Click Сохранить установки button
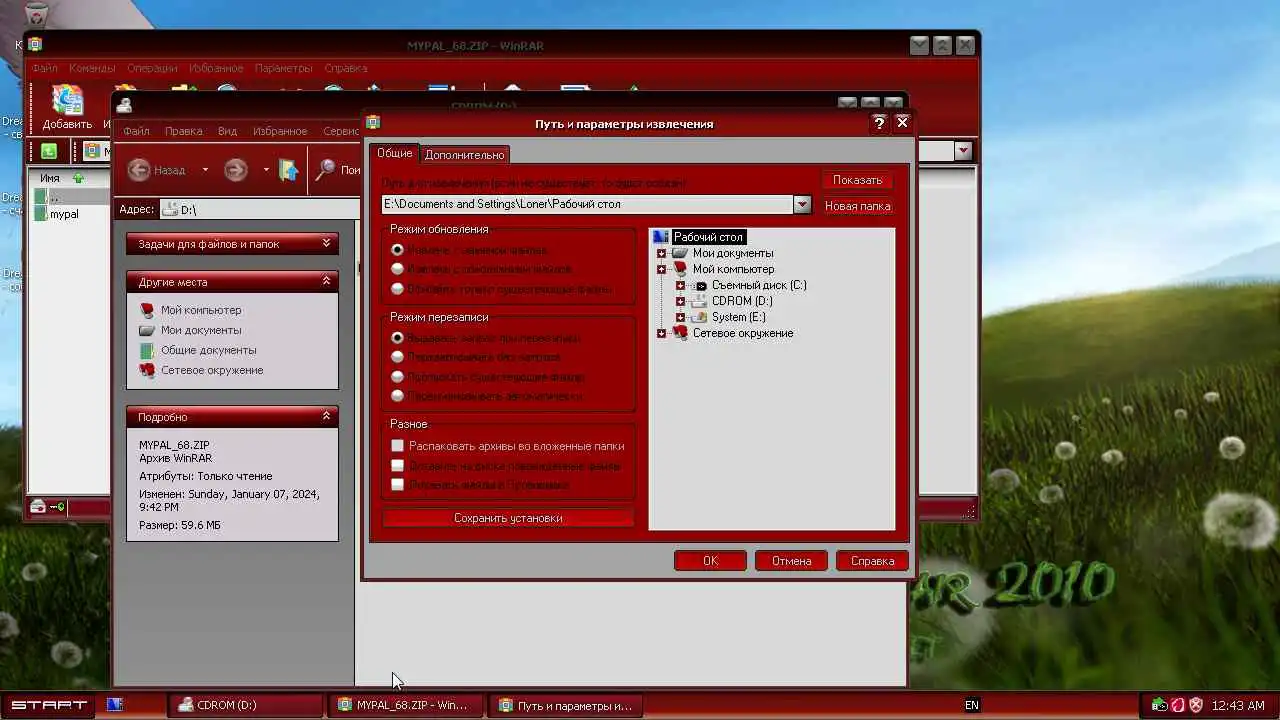Image resolution: width=1280 pixels, height=720 pixels. (508, 518)
